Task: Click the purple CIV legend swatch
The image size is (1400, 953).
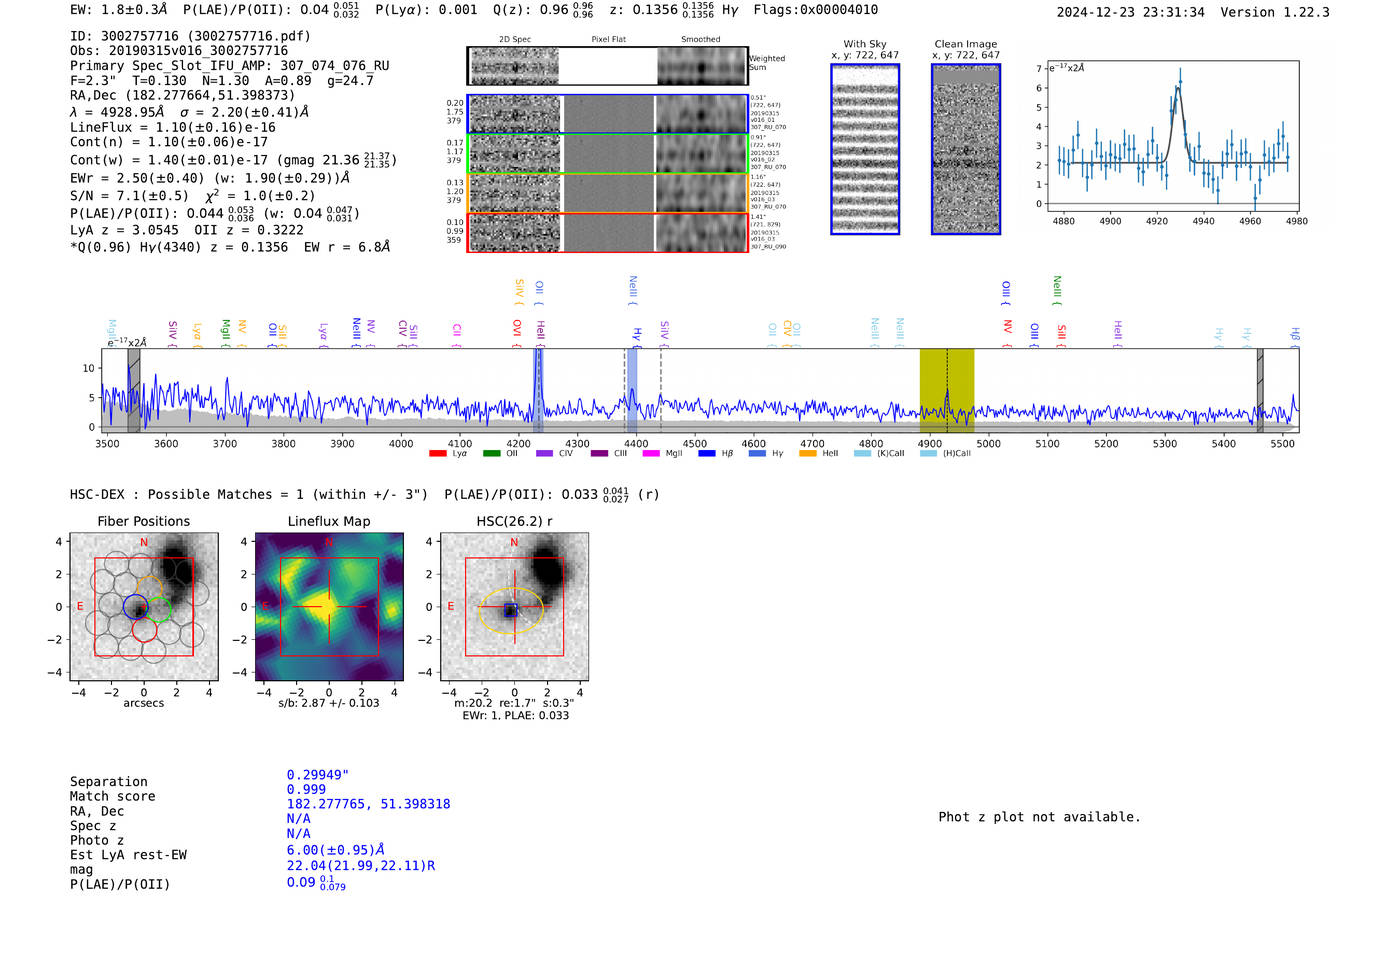Action: click(x=544, y=454)
